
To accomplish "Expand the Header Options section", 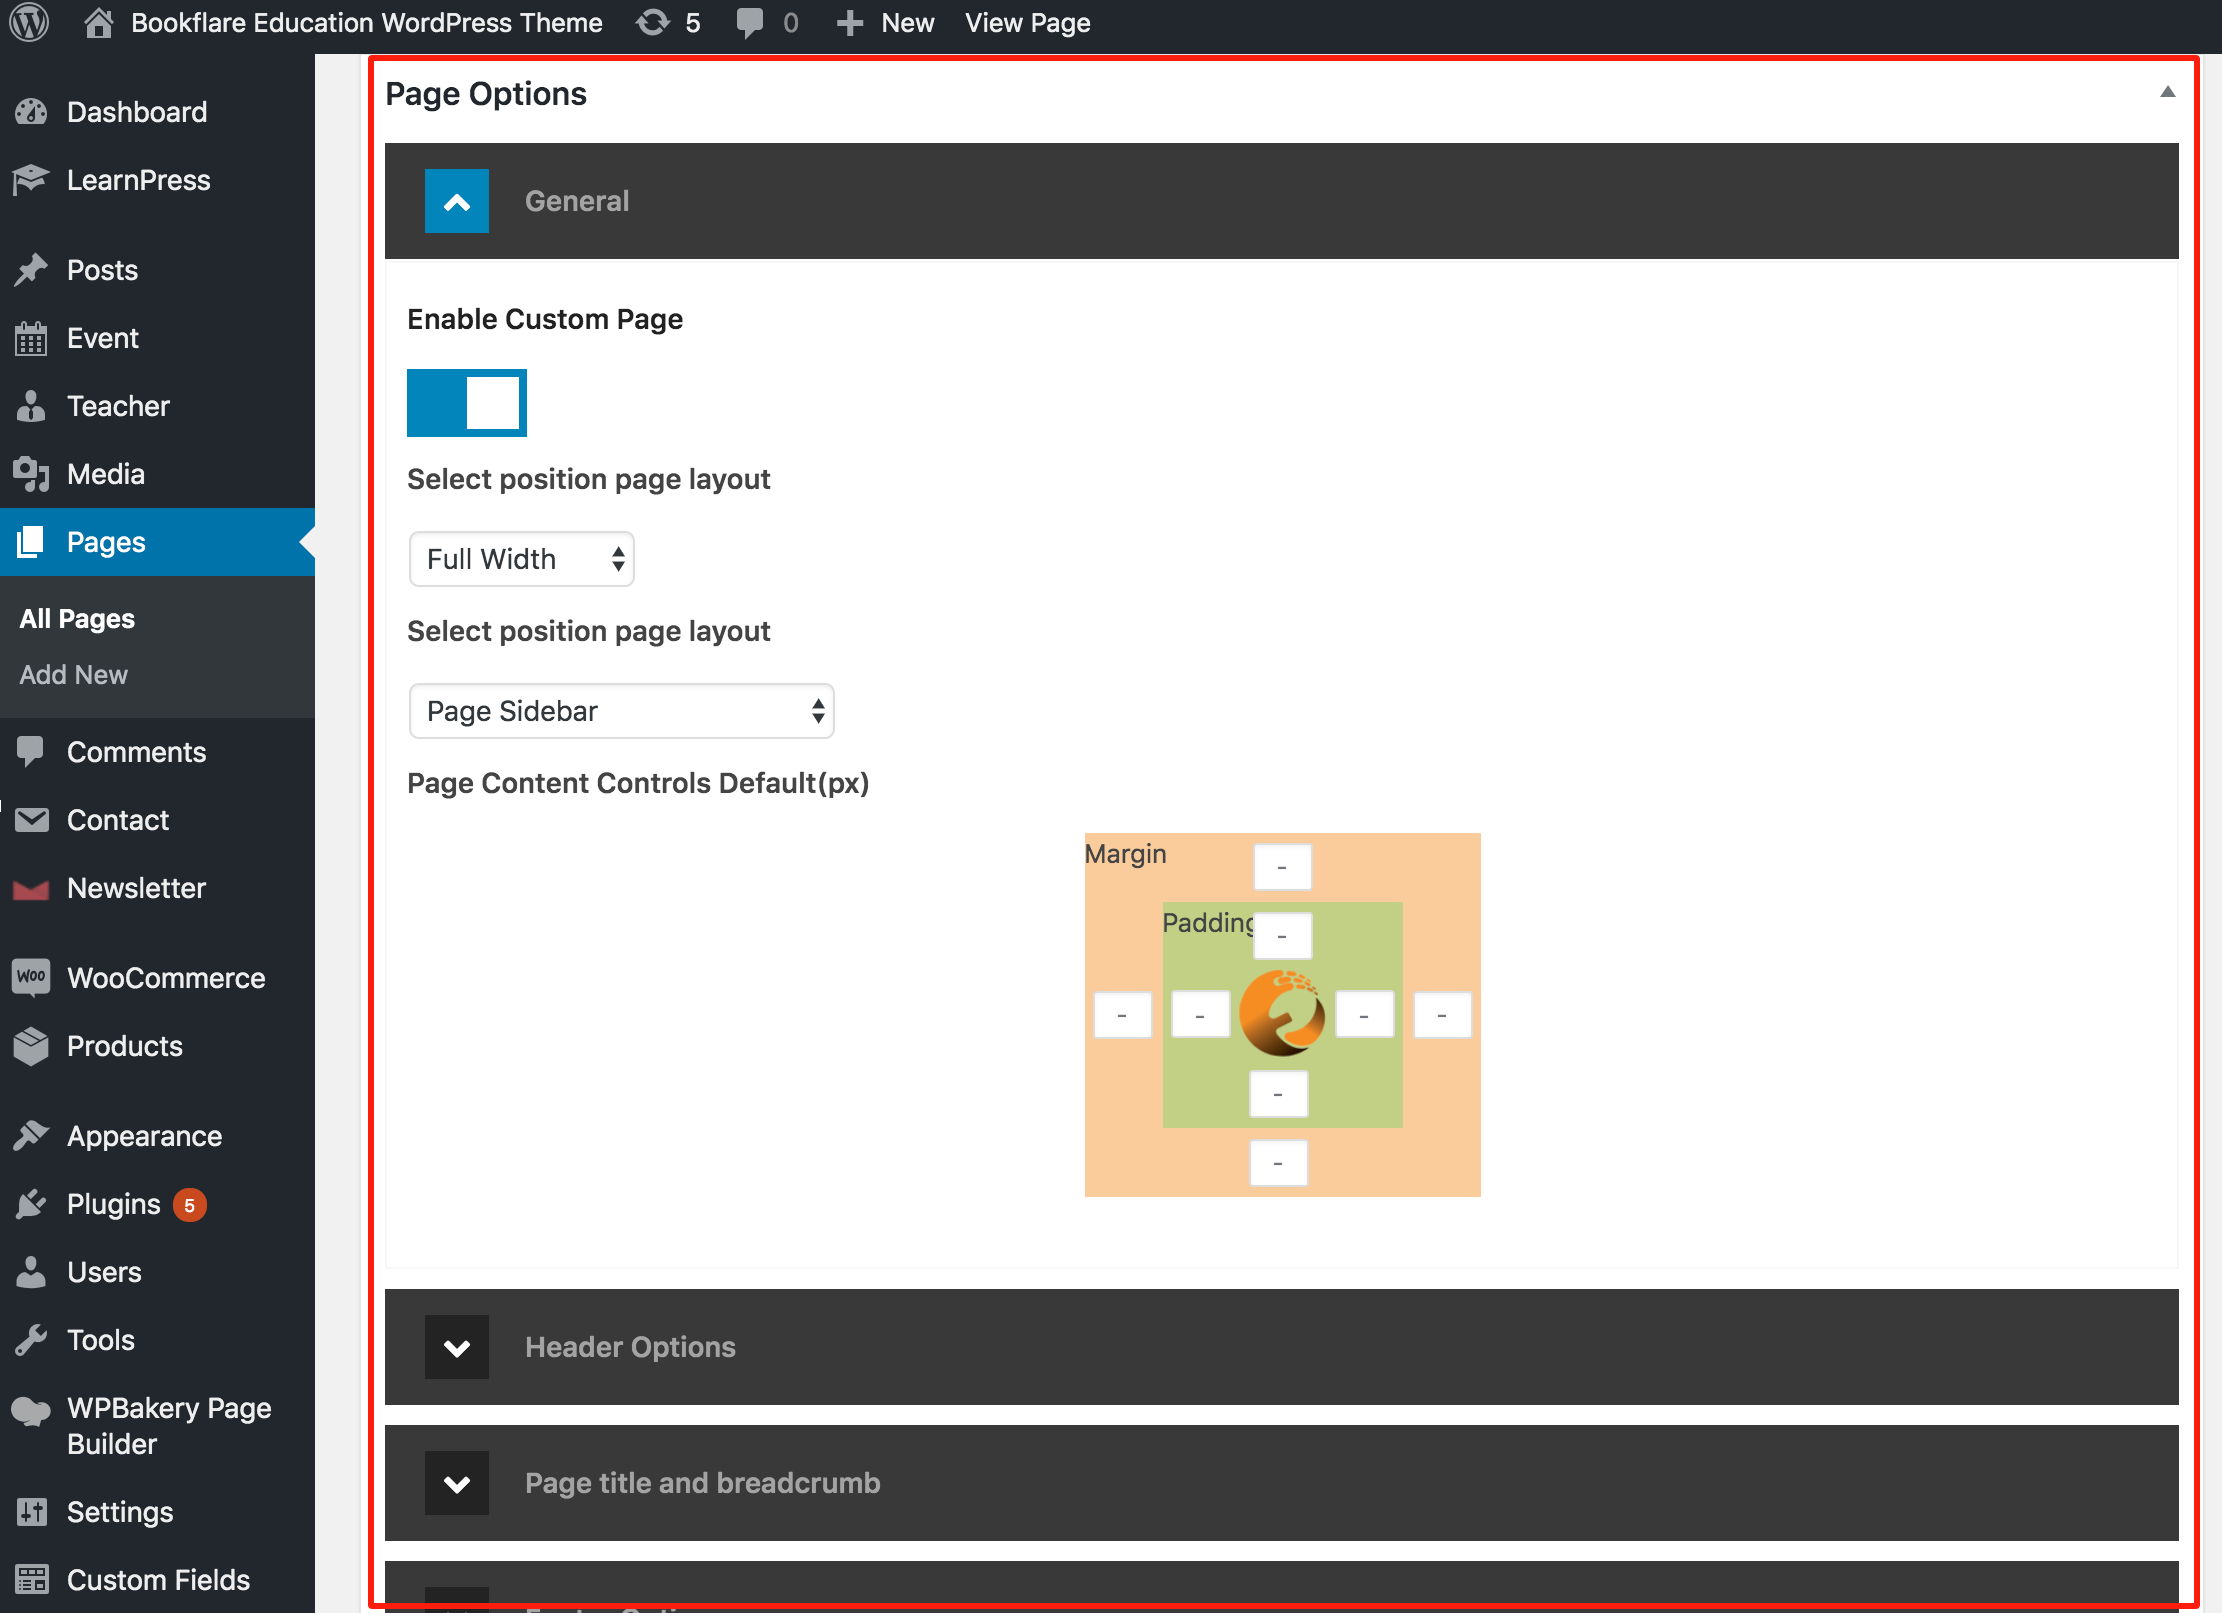I will point(1282,1347).
